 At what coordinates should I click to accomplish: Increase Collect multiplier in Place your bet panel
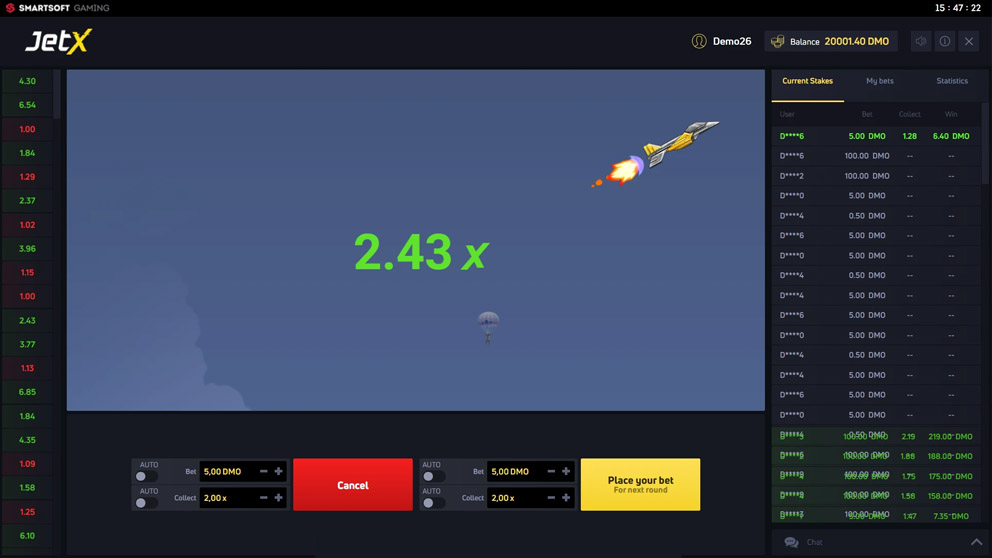pyautogui.click(x=566, y=497)
